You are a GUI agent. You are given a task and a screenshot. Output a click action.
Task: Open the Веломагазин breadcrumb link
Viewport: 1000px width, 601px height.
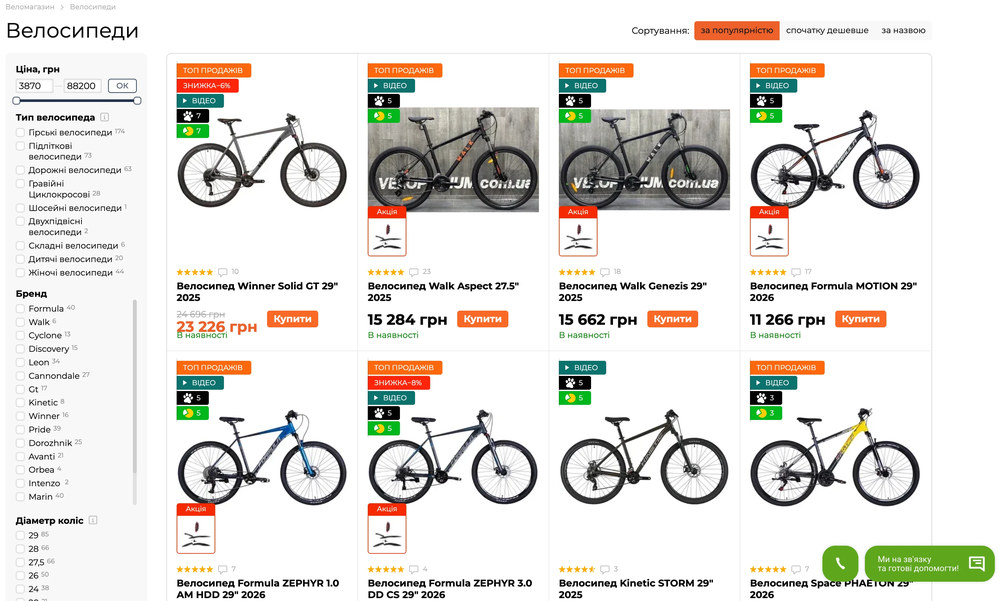click(x=29, y=6)
